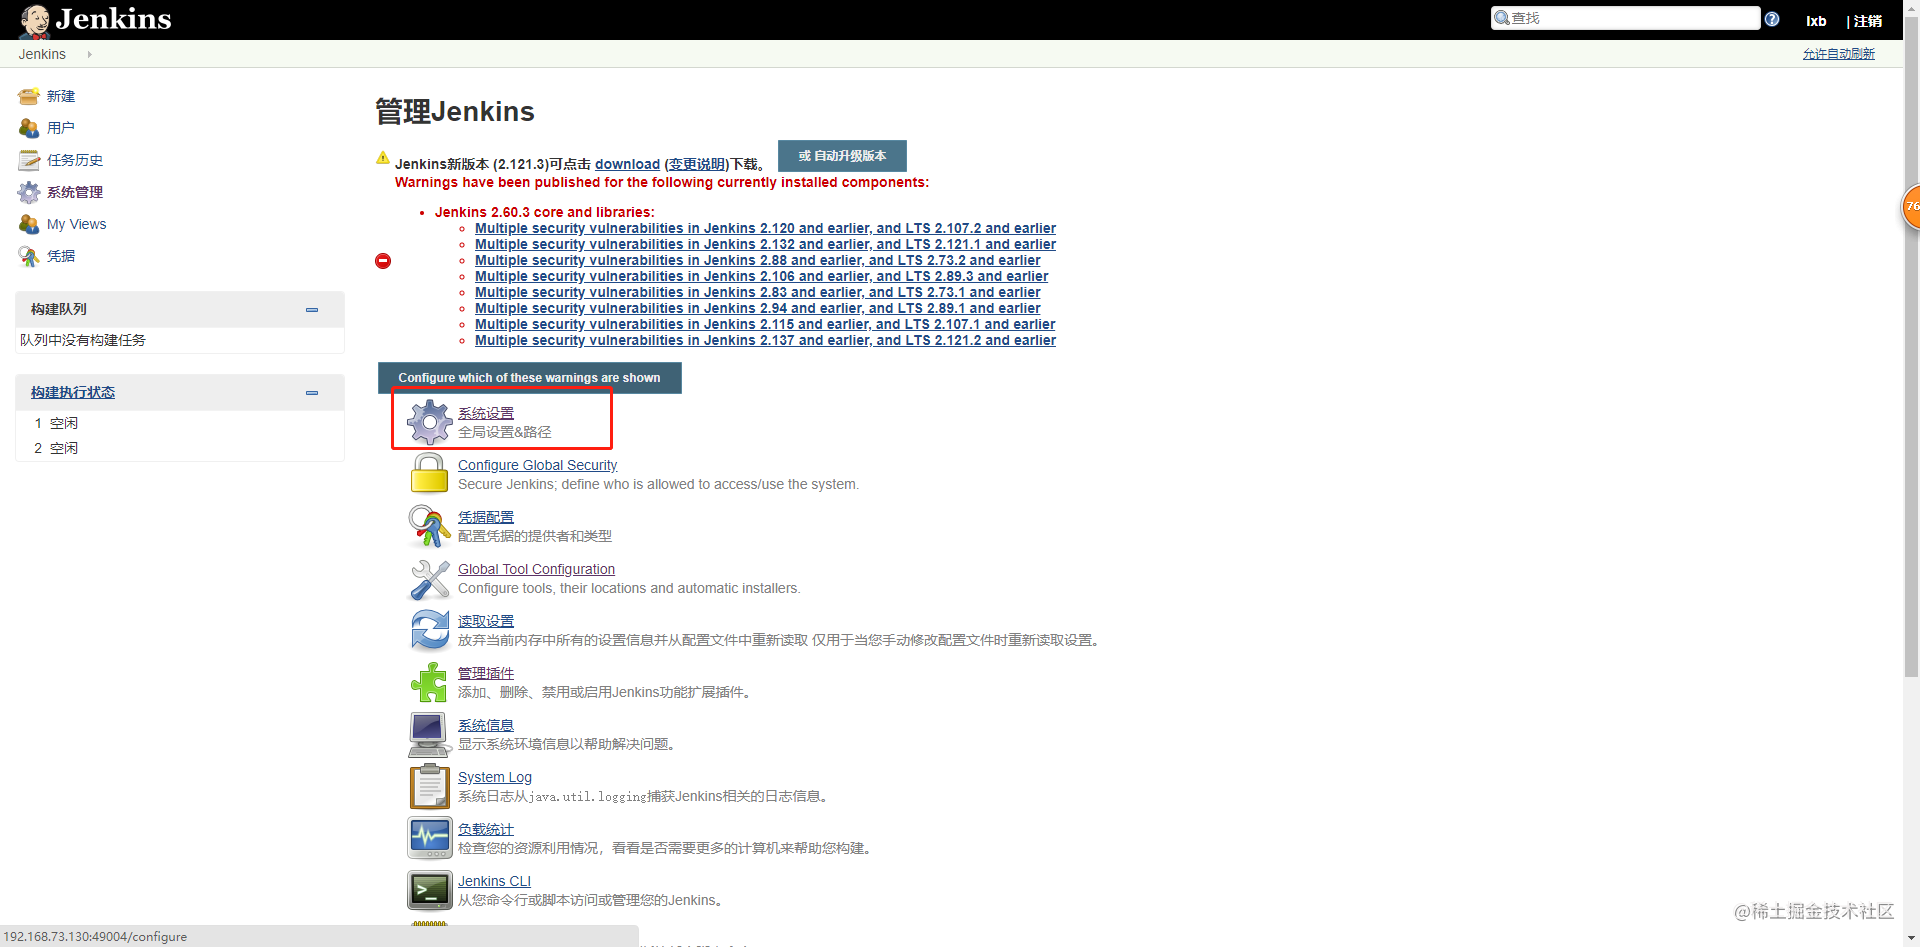Click the 系统信息 computer monitor icon
The height and width of the screenshot is (947, 1920).
click(x=430, y=734)
